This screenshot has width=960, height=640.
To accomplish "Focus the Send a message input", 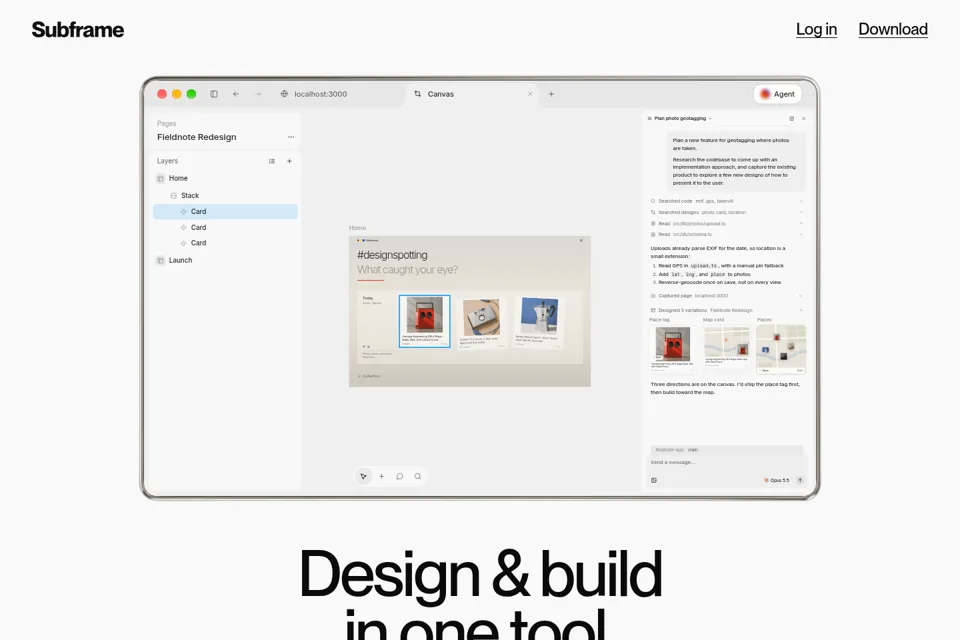I will (x=726, y=462).
